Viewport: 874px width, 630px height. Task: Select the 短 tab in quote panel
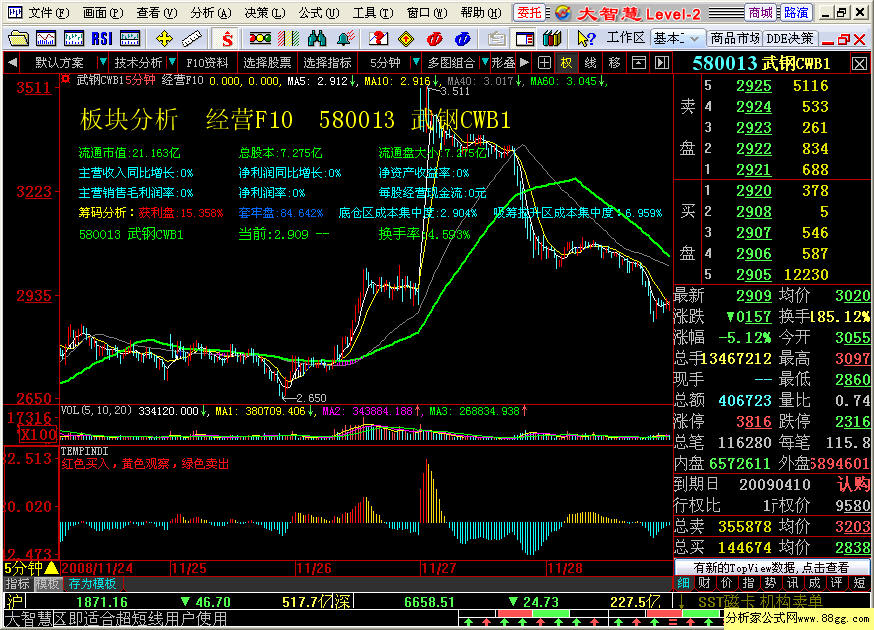pos(859,583)
